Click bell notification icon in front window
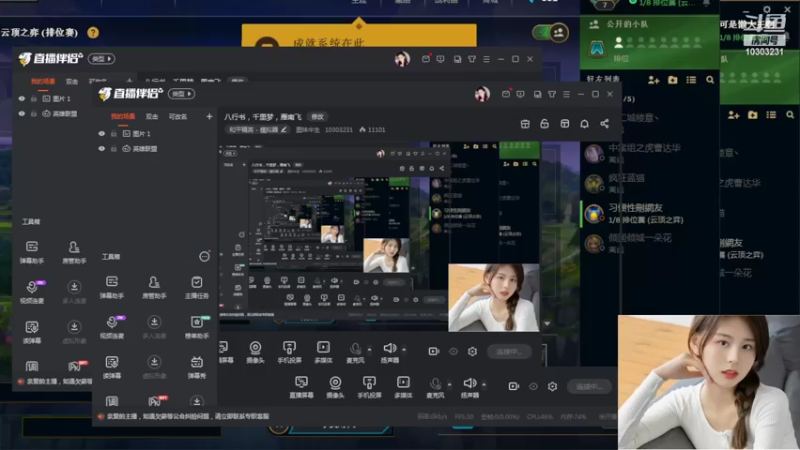This screenshot has width=800, height=450. click(x=585, y=124)
